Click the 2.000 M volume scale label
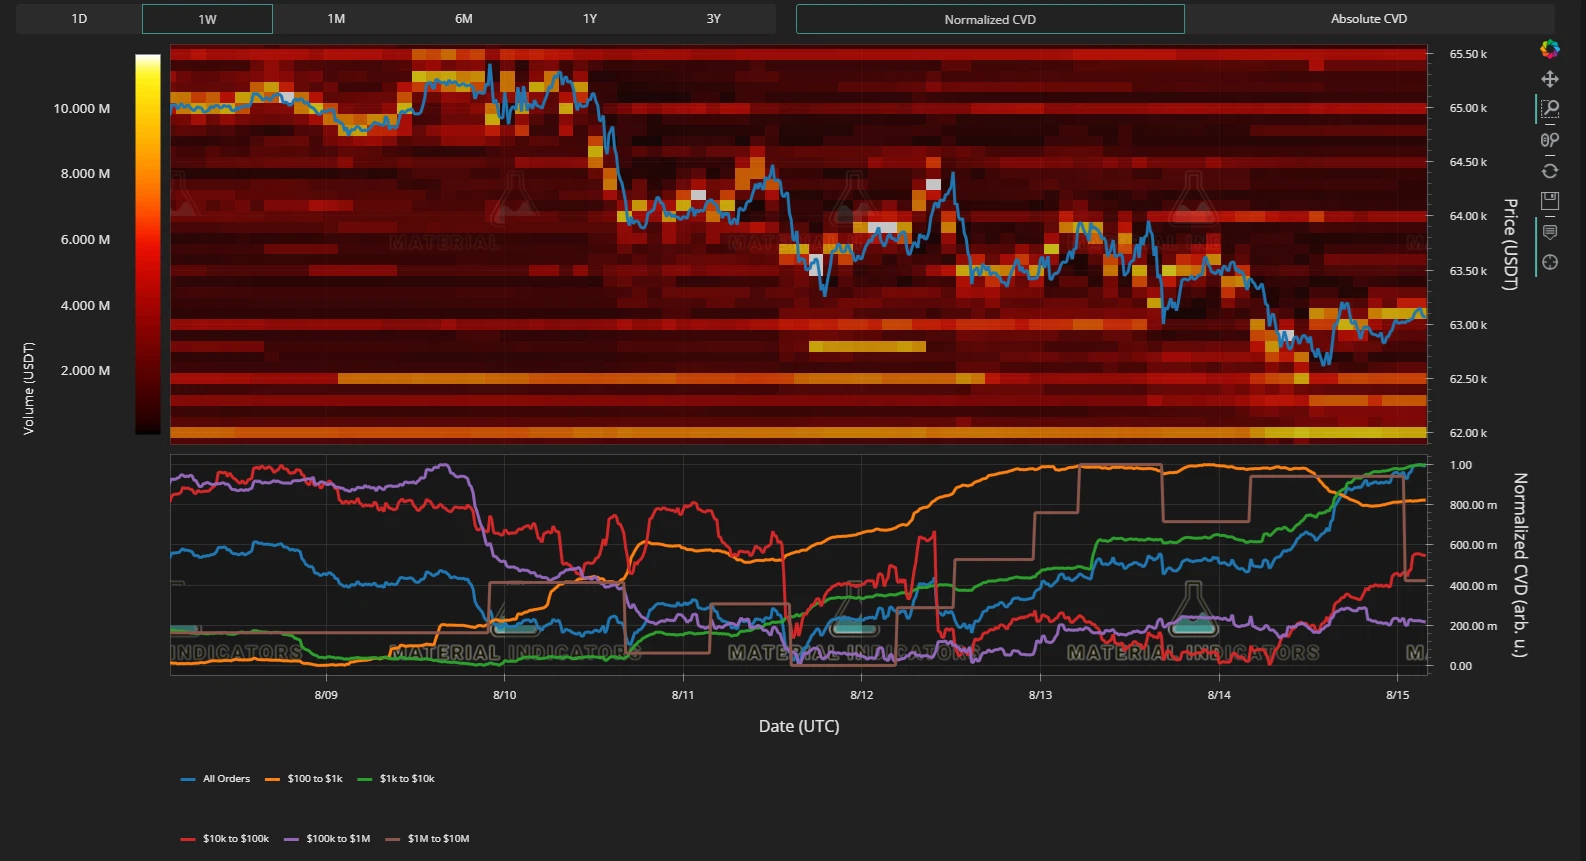Screen dimensions: 1586x861 (85, 370)
